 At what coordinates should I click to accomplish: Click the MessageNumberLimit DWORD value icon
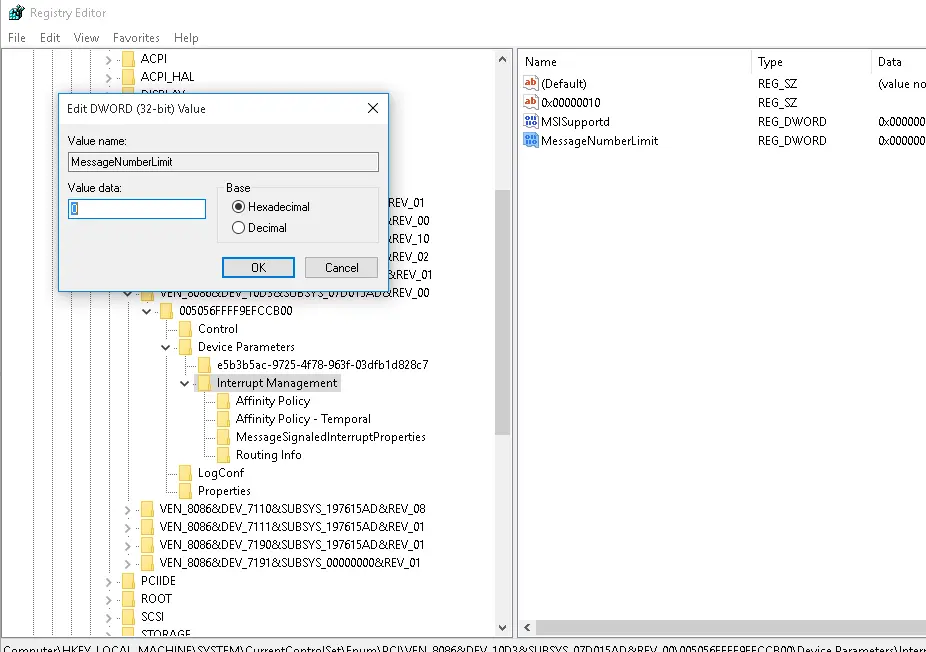[530, 141]
